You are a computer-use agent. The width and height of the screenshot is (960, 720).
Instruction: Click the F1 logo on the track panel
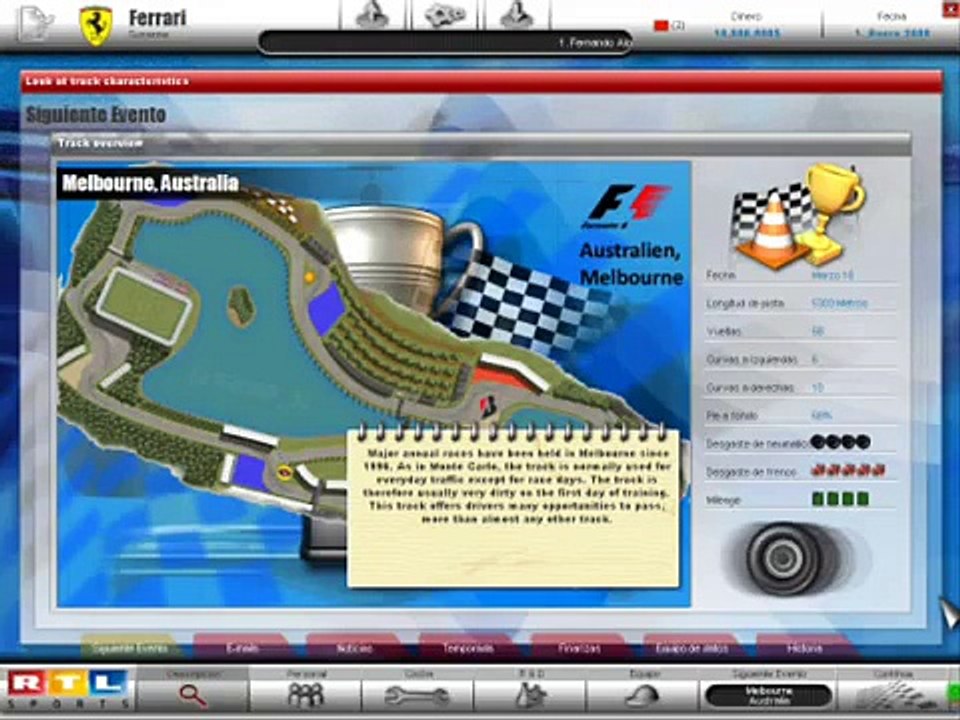pyautogui.click(x=626, y=207)
